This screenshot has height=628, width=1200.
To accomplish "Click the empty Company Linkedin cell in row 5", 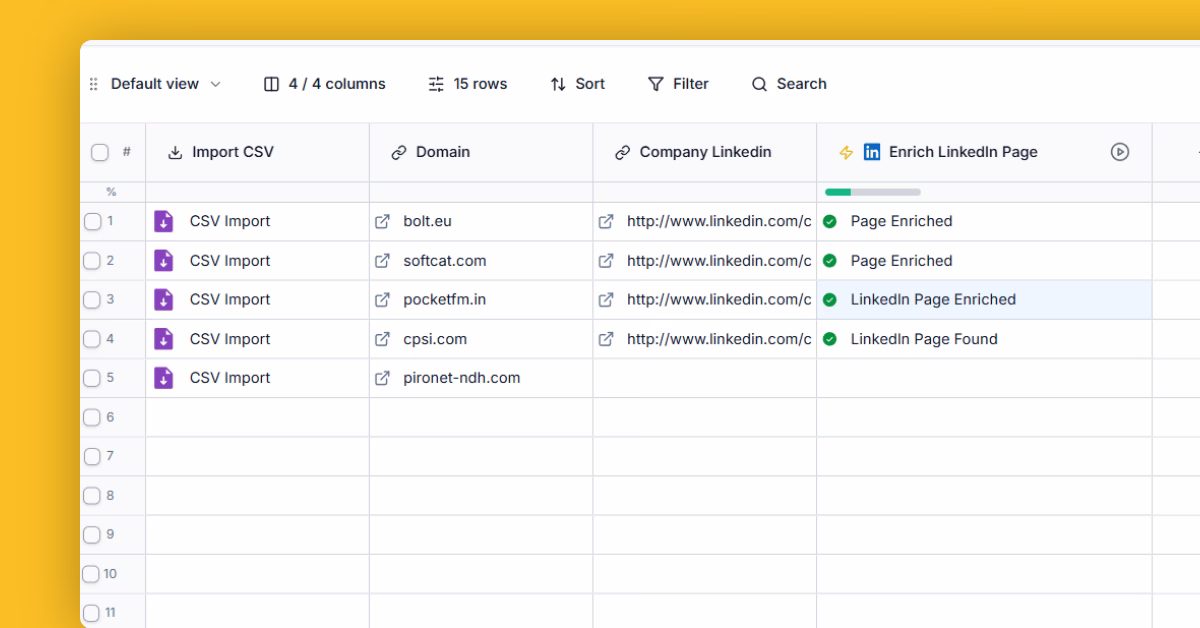I will 705,378.
